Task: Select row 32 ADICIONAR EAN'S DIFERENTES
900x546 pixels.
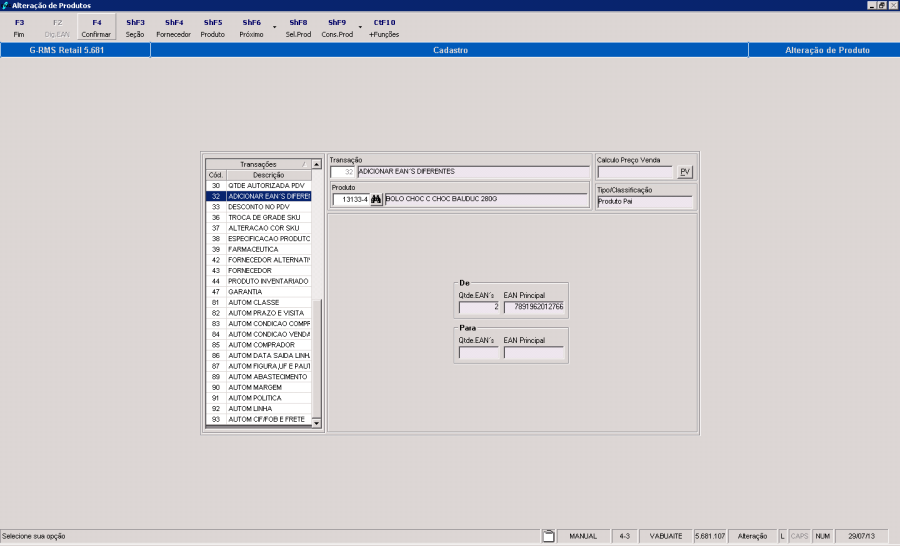Action: point(258,196)
